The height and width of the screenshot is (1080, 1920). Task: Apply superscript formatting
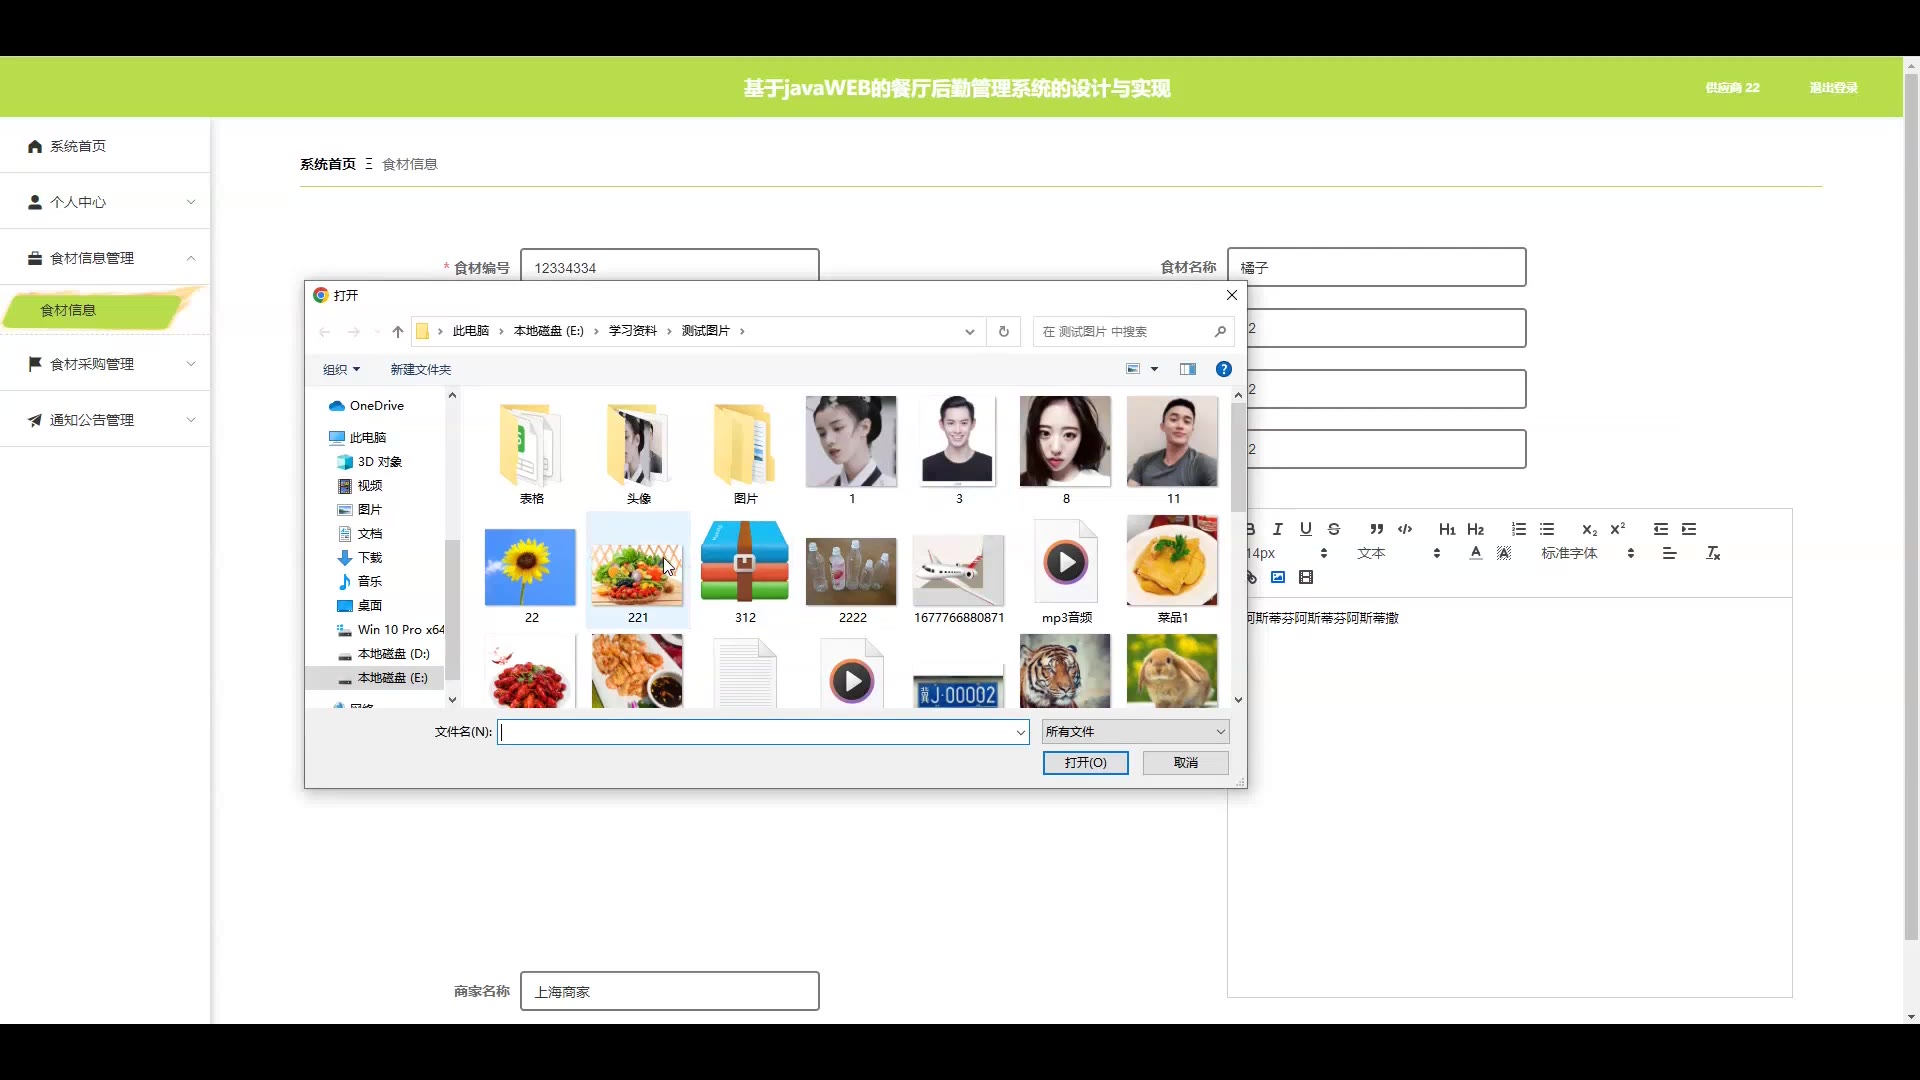point(1617,529)
